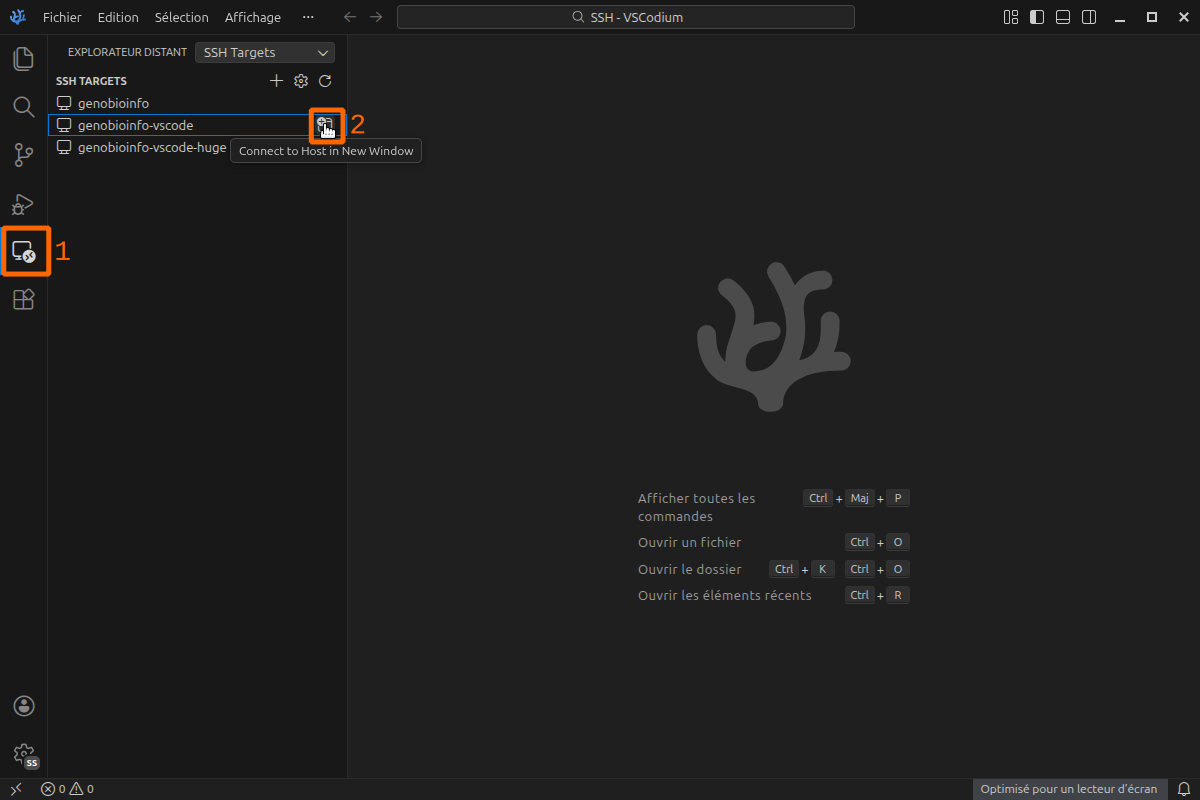This screenshot has width=1200, height=800.
Task: Open the Edition menu
Action: coord(118,17)
